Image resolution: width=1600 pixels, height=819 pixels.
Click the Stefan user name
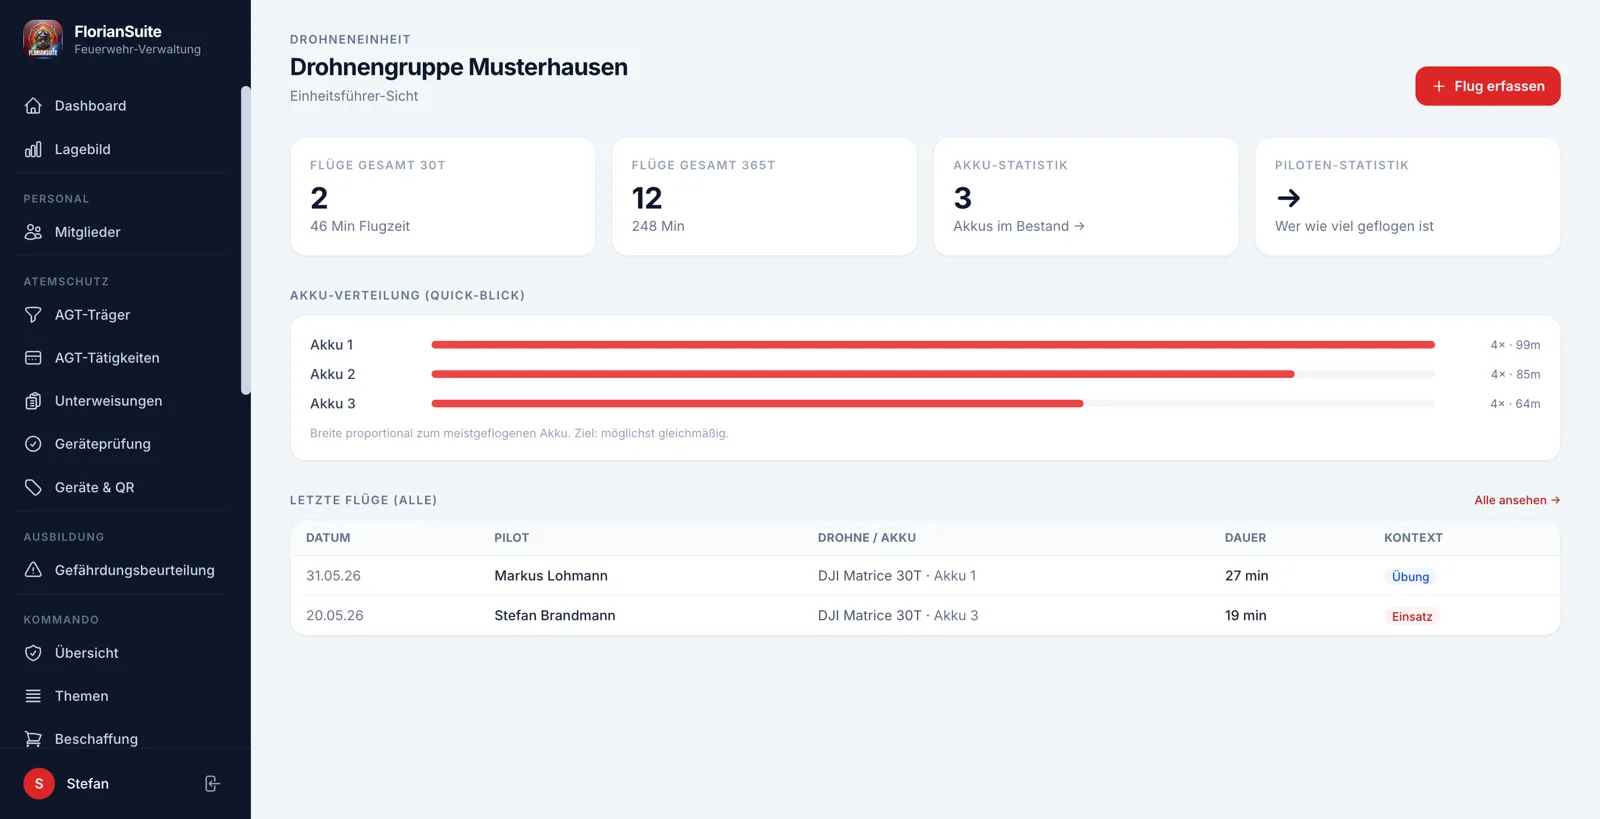coord(88,784)
